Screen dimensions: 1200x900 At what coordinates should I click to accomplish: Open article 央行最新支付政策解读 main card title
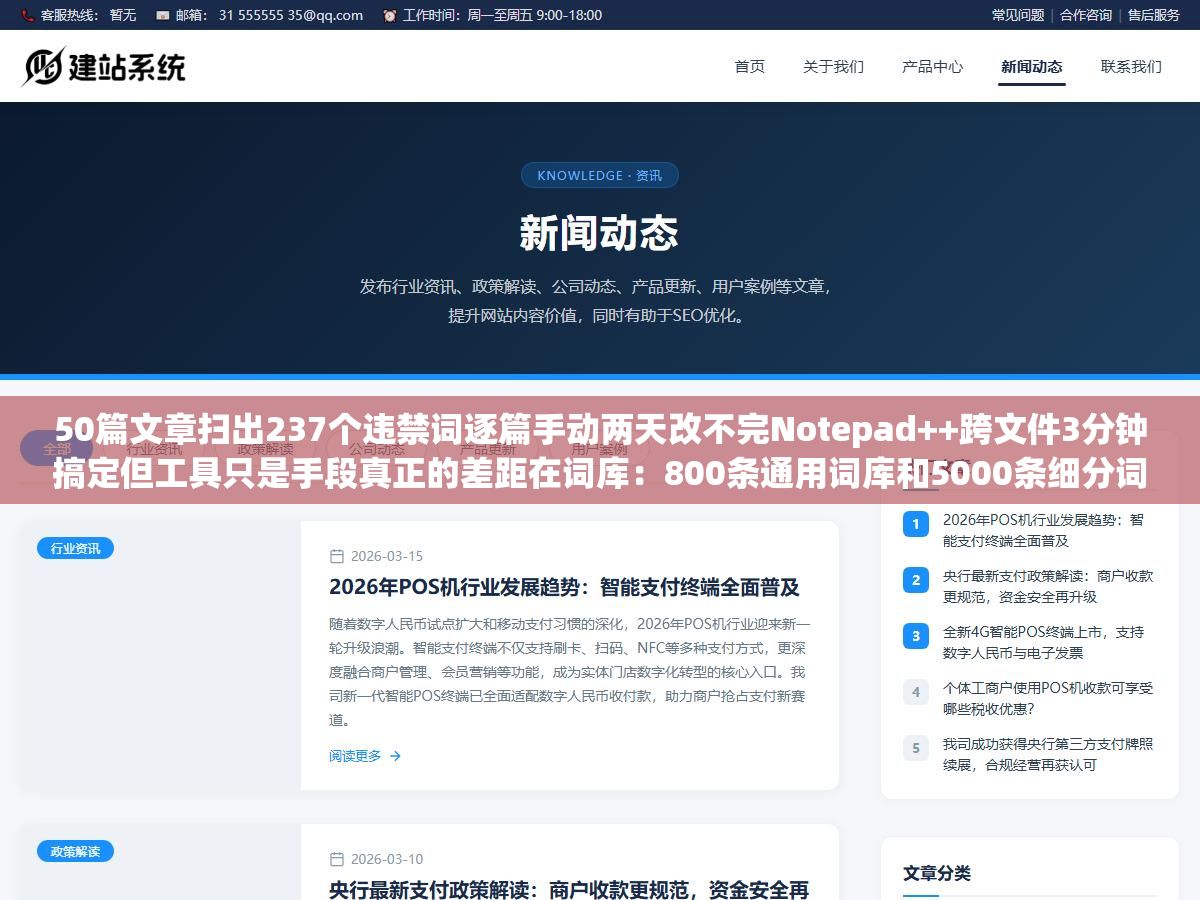pos(569,889)
